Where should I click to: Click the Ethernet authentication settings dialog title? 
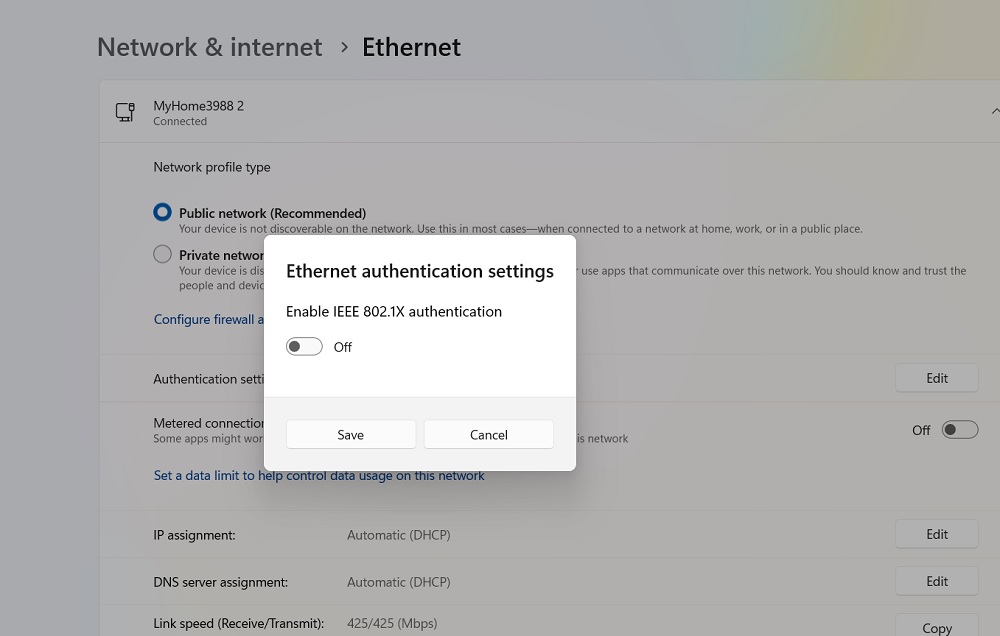coord(420,271)
